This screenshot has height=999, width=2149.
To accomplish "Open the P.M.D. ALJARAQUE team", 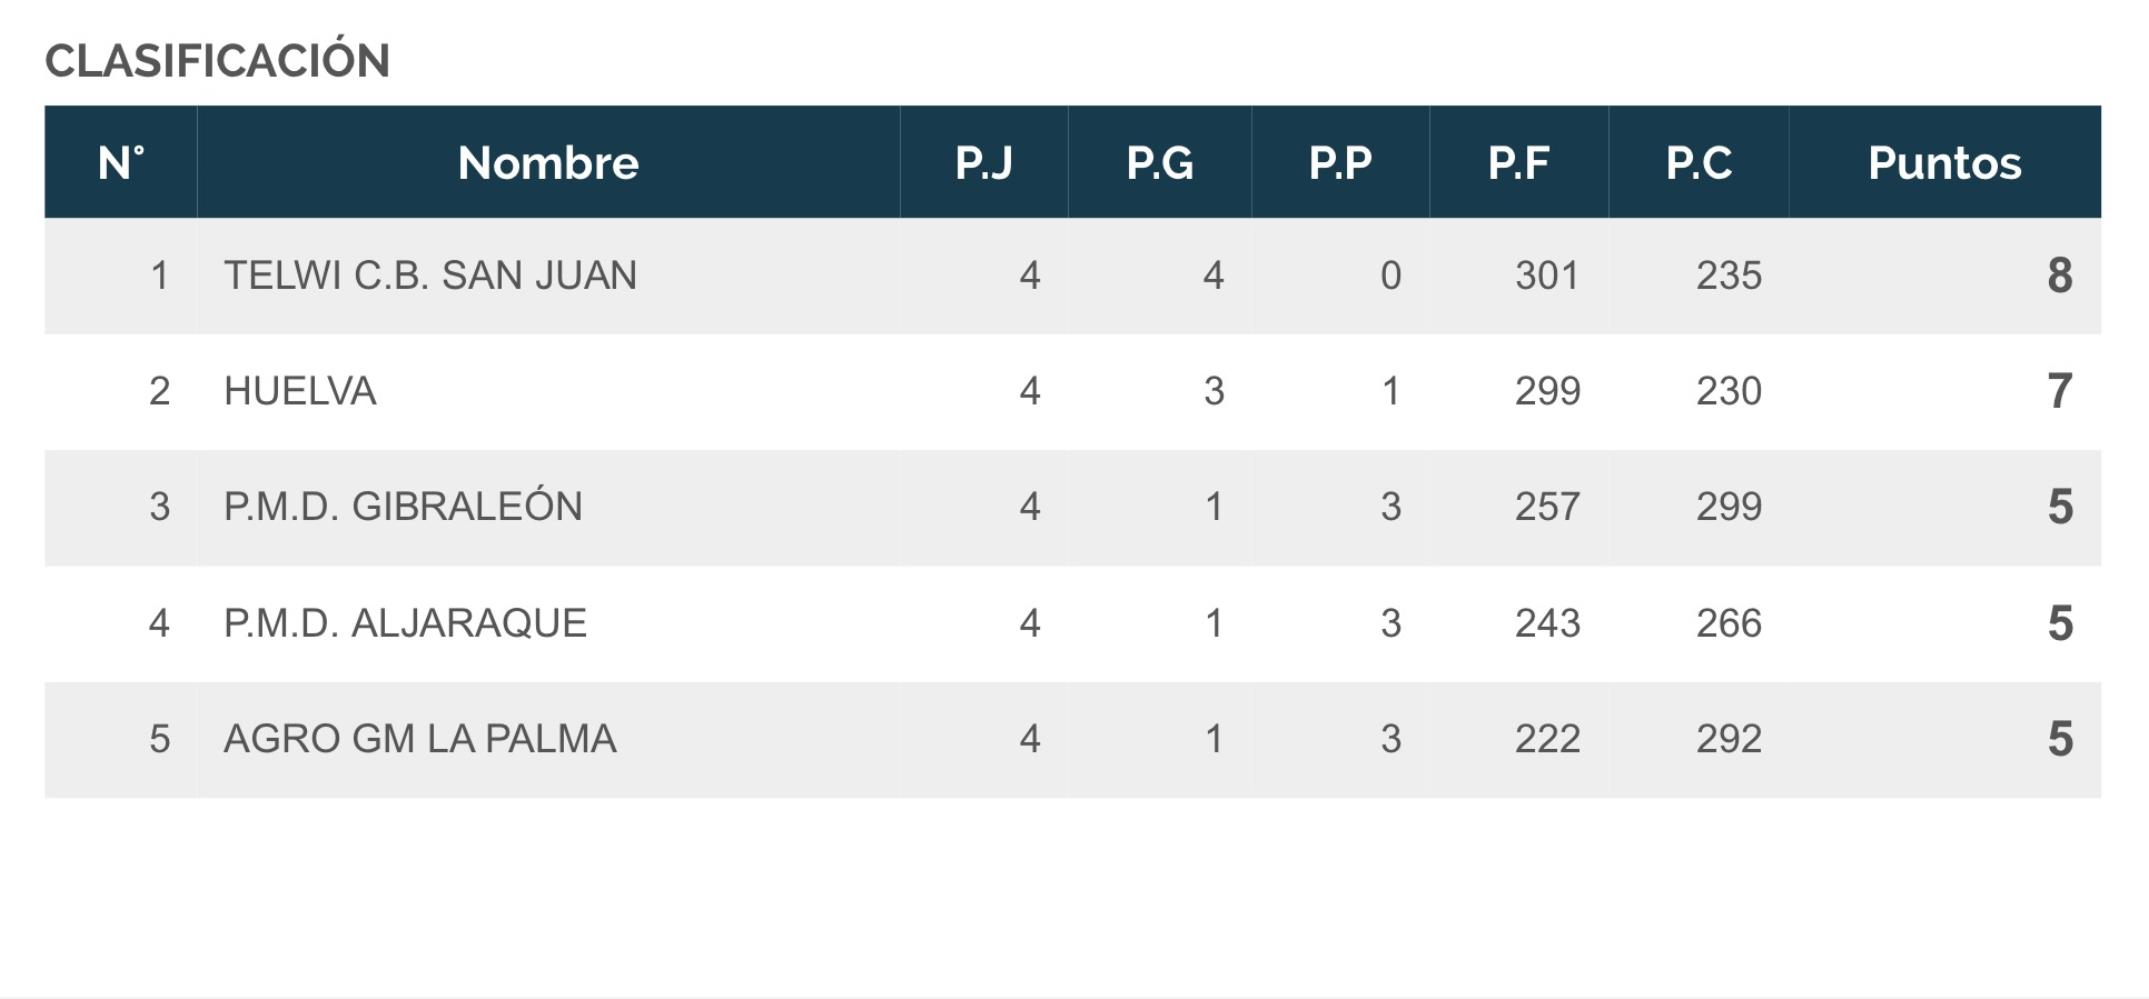I will [405, 623].
